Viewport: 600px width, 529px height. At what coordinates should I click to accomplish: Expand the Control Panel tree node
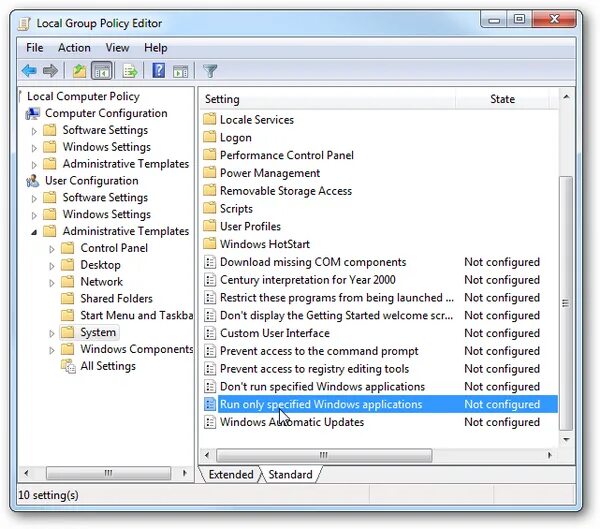[x=52, y=249]
